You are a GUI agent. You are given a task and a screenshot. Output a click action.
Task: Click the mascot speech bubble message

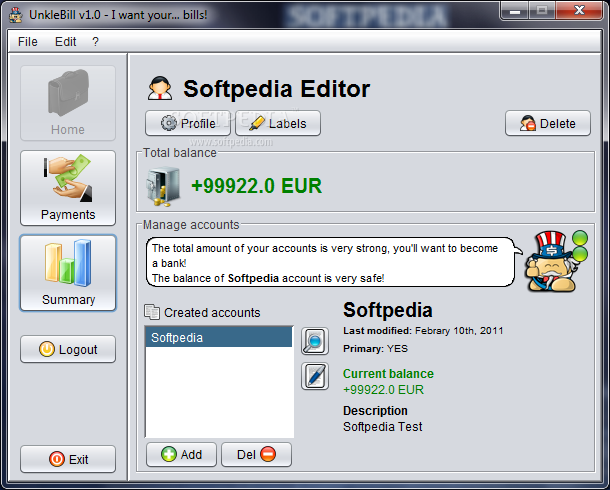tap(330, 262)
